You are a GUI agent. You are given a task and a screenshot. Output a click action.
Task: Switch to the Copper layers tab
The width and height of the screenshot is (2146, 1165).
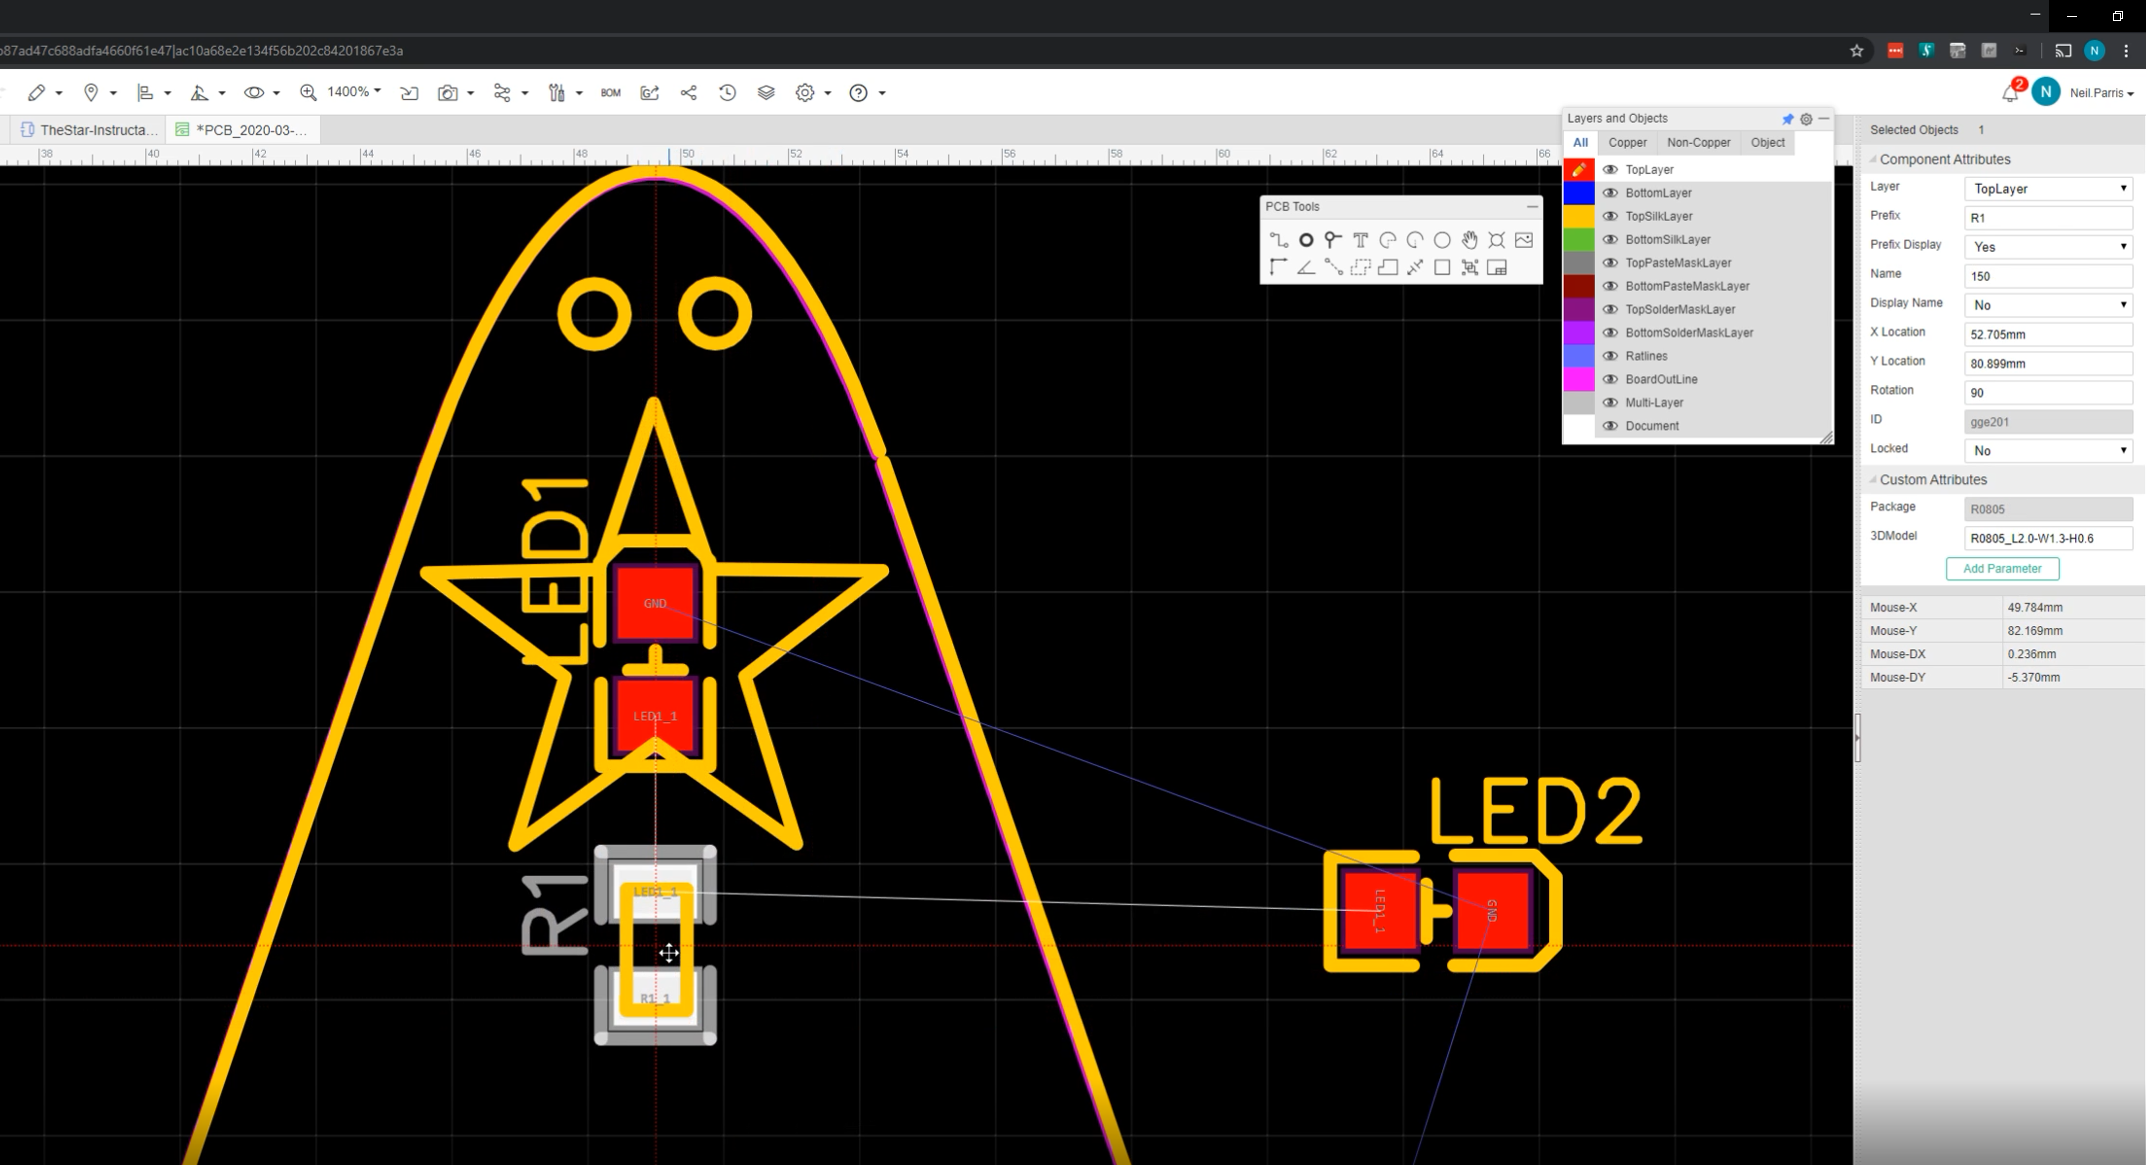click(1627, 143)
